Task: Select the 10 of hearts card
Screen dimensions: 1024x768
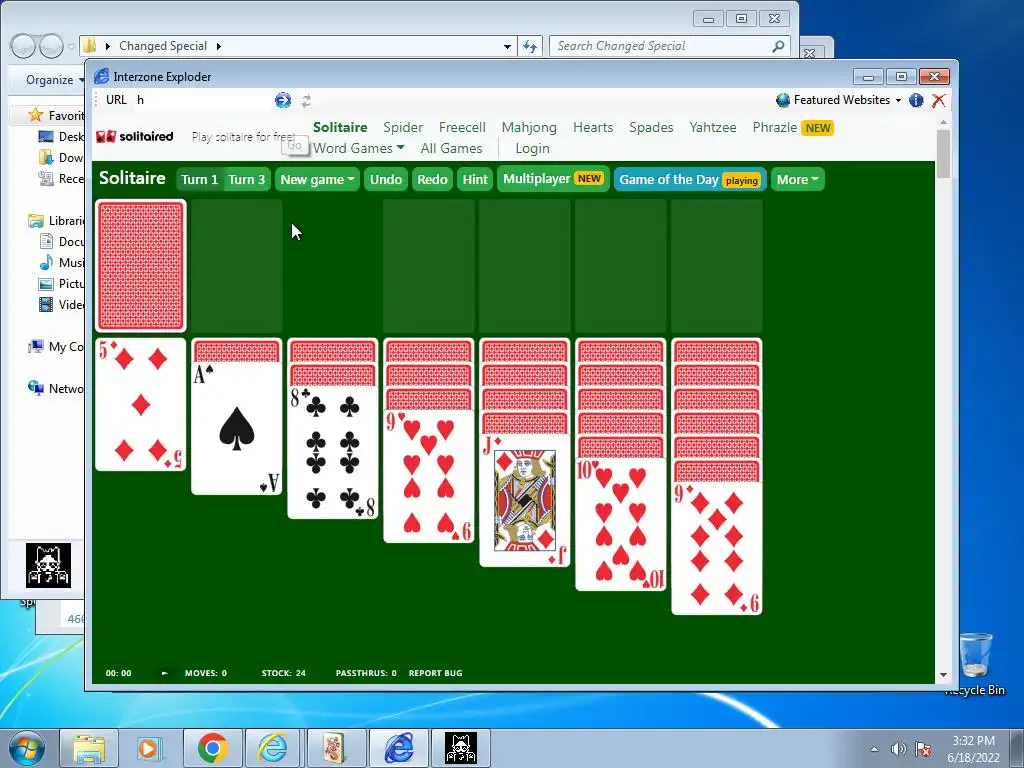Action: click(621, 524)
